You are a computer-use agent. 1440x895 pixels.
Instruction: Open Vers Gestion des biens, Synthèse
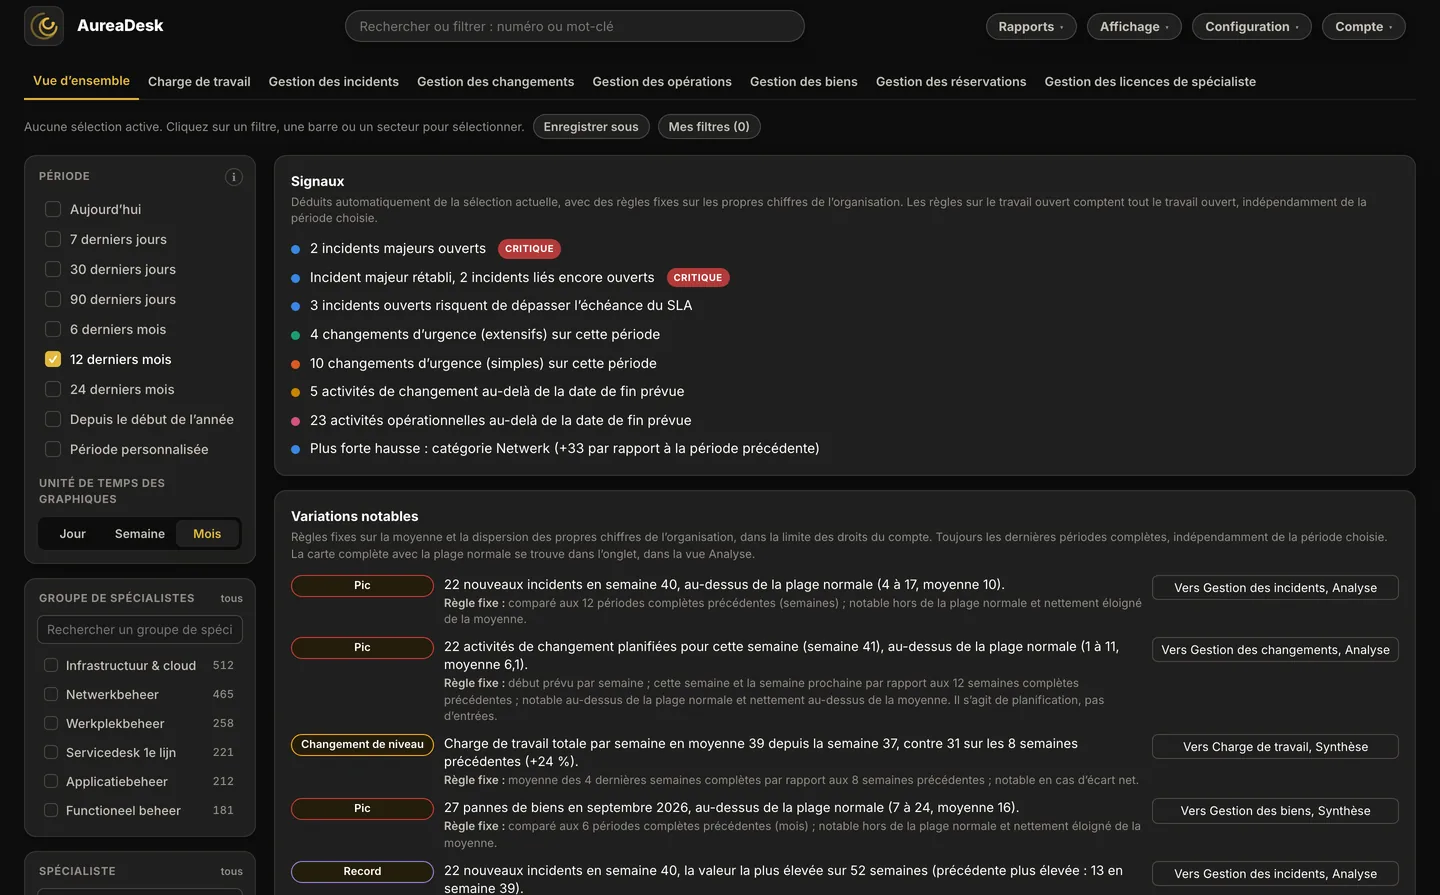tap(1275, 811)
